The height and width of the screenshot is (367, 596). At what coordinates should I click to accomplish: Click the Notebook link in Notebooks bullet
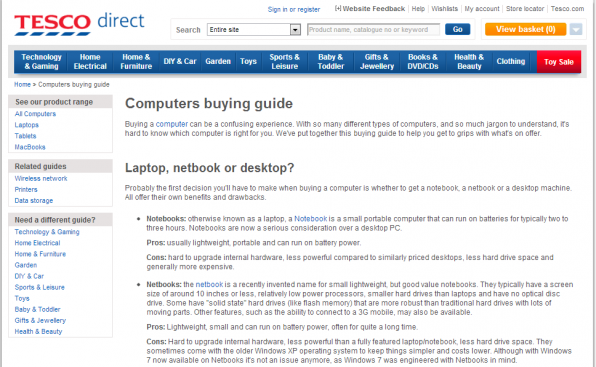(x=311, y=219)
